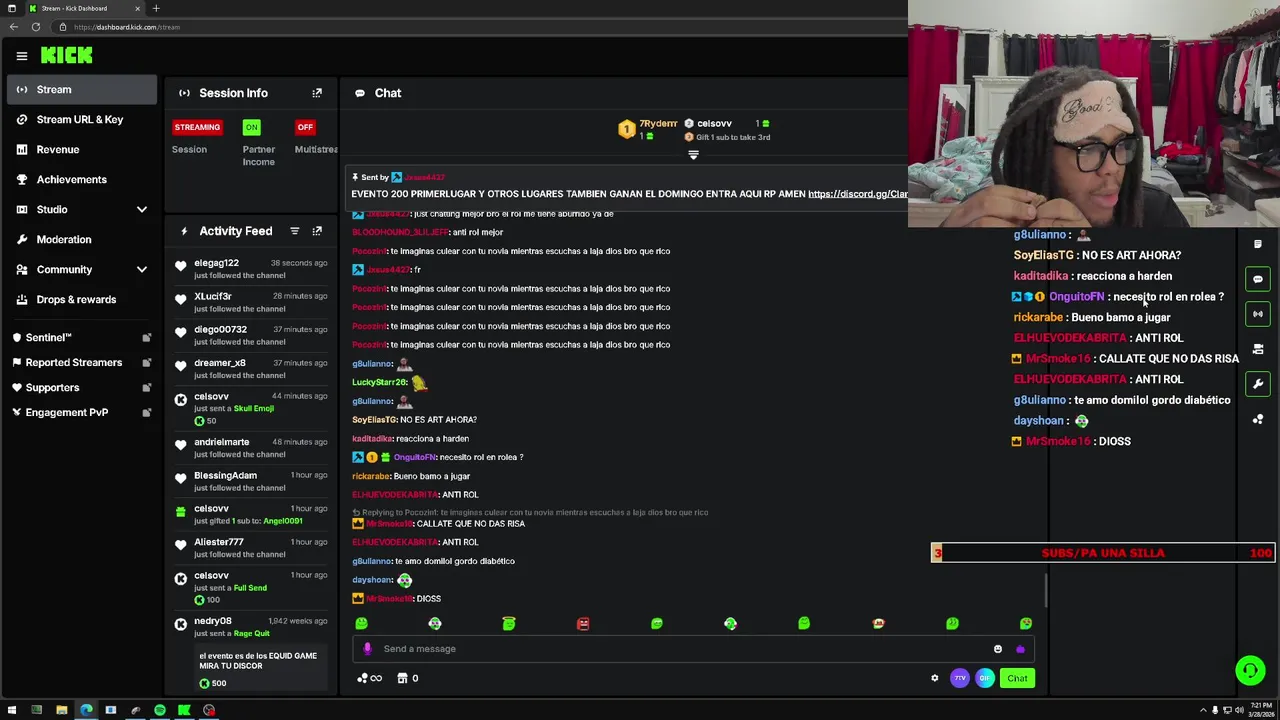
Task: Open Reported Streamers link
Action: pyautogui.click(x=82, y=362)
